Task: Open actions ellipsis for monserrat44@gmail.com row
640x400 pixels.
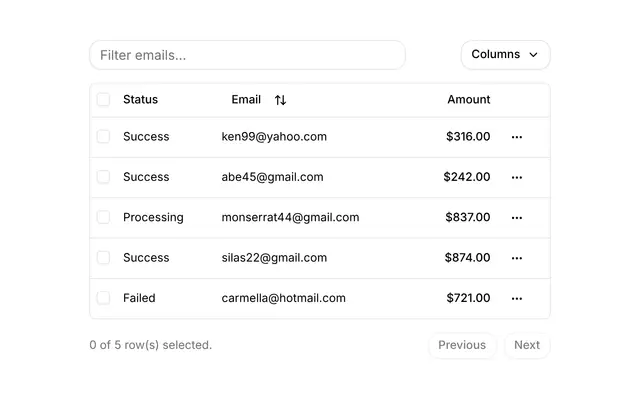Action: [516, 218]
